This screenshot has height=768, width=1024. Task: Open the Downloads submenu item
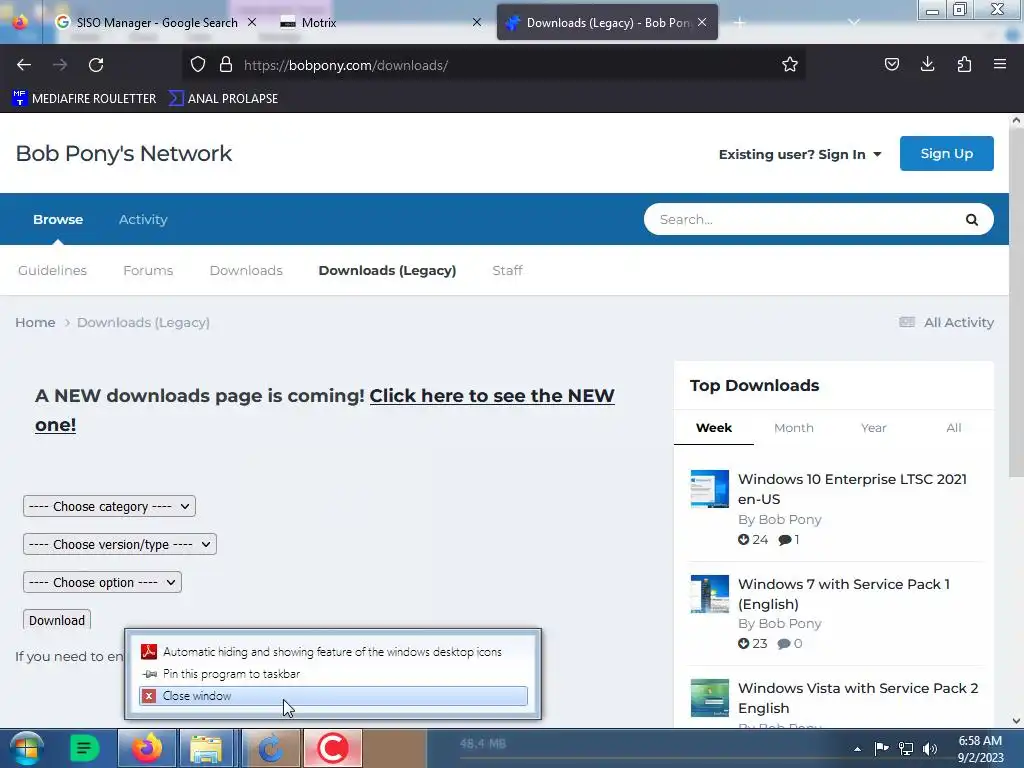point(246,270)
